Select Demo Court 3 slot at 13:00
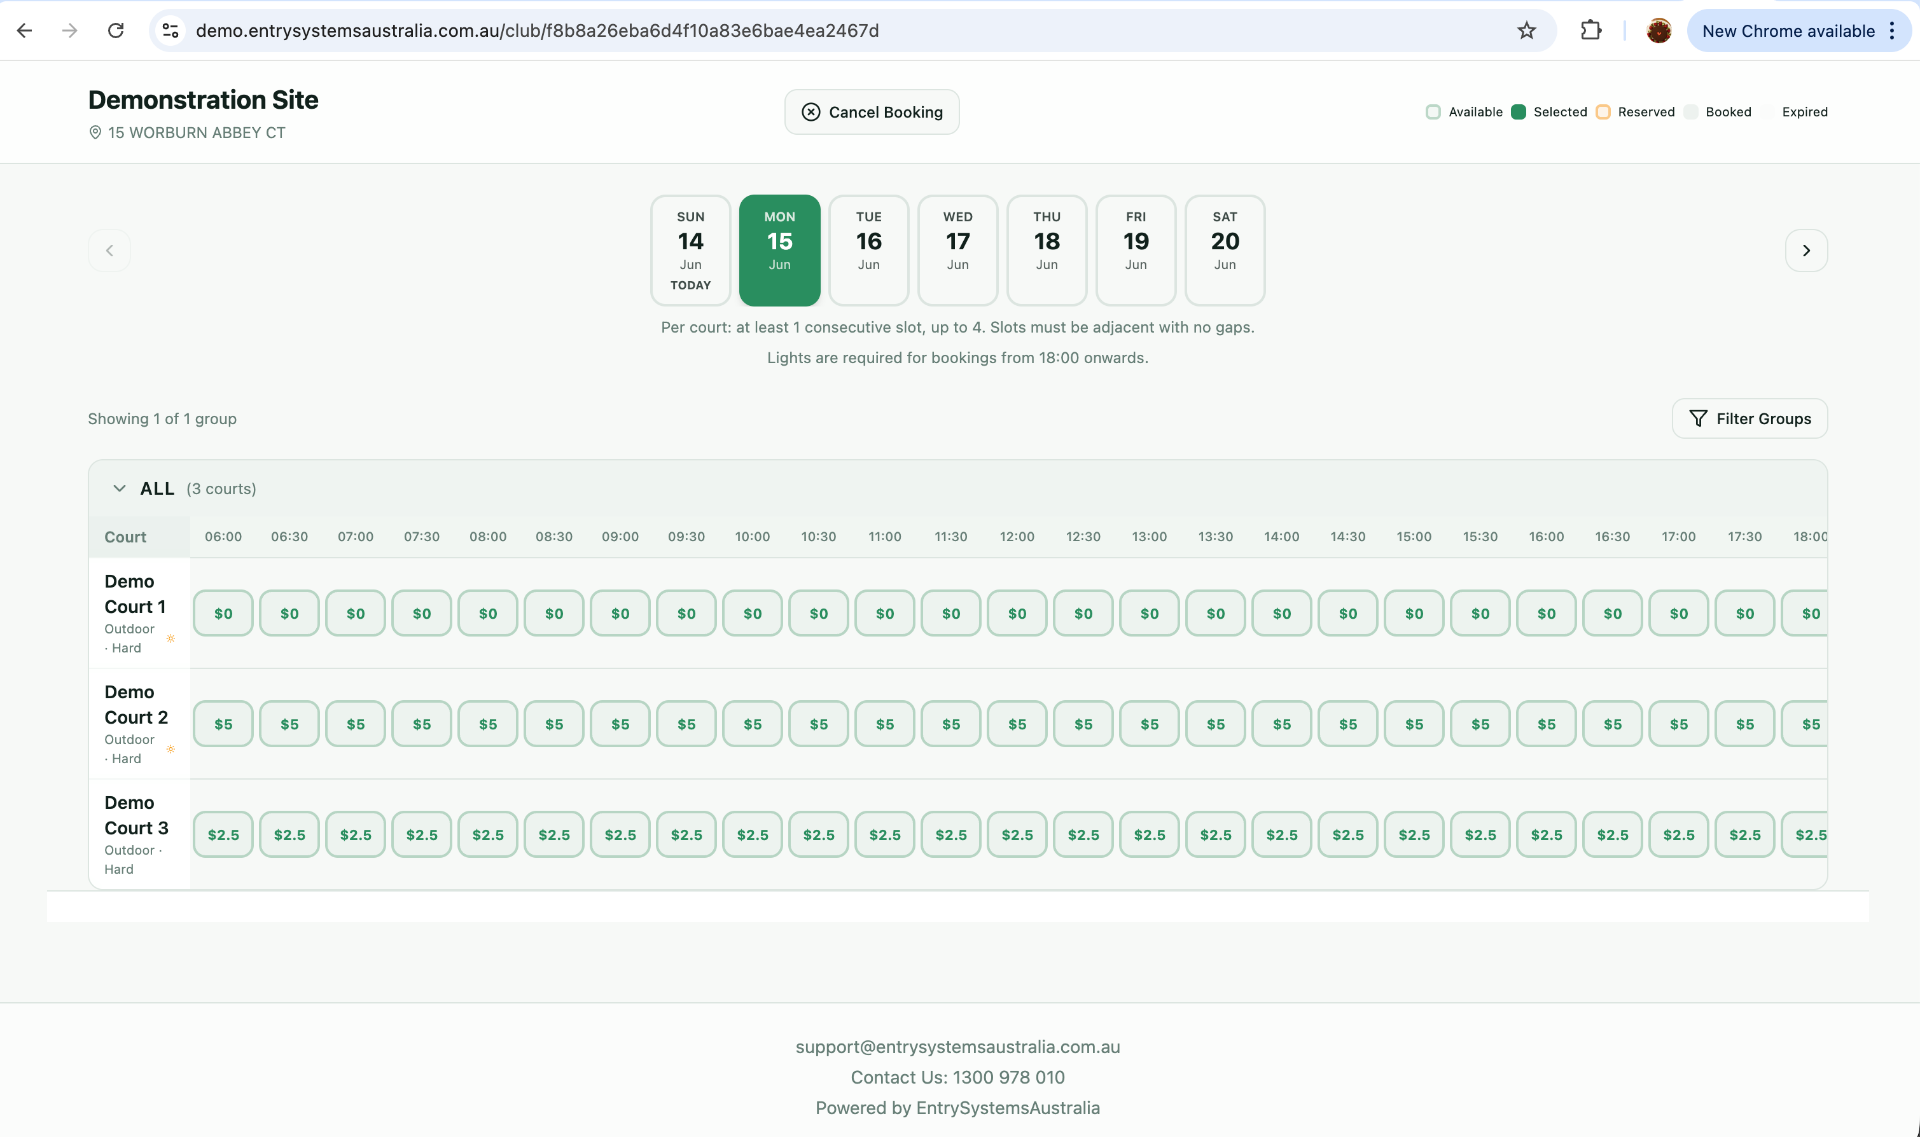Viewport: 1920px width, 1137px height. tap(1150, 834)
